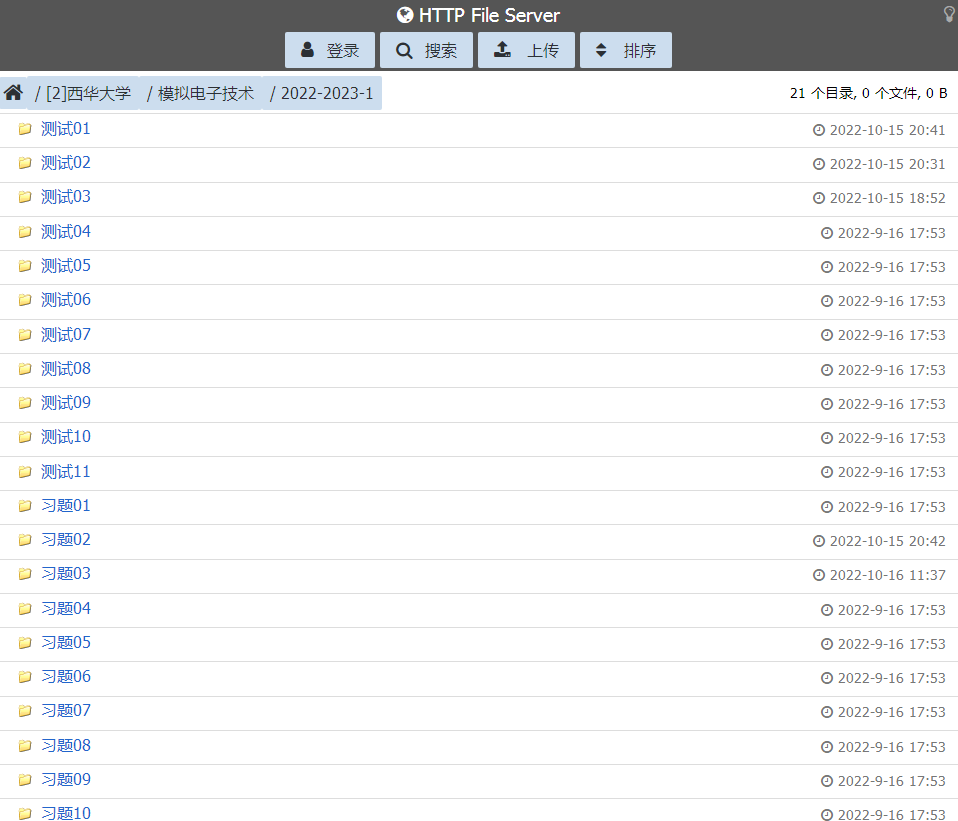The image size is (958, 821).
Task: Click folder icon for 测试06
Action: tap(25, 300)
